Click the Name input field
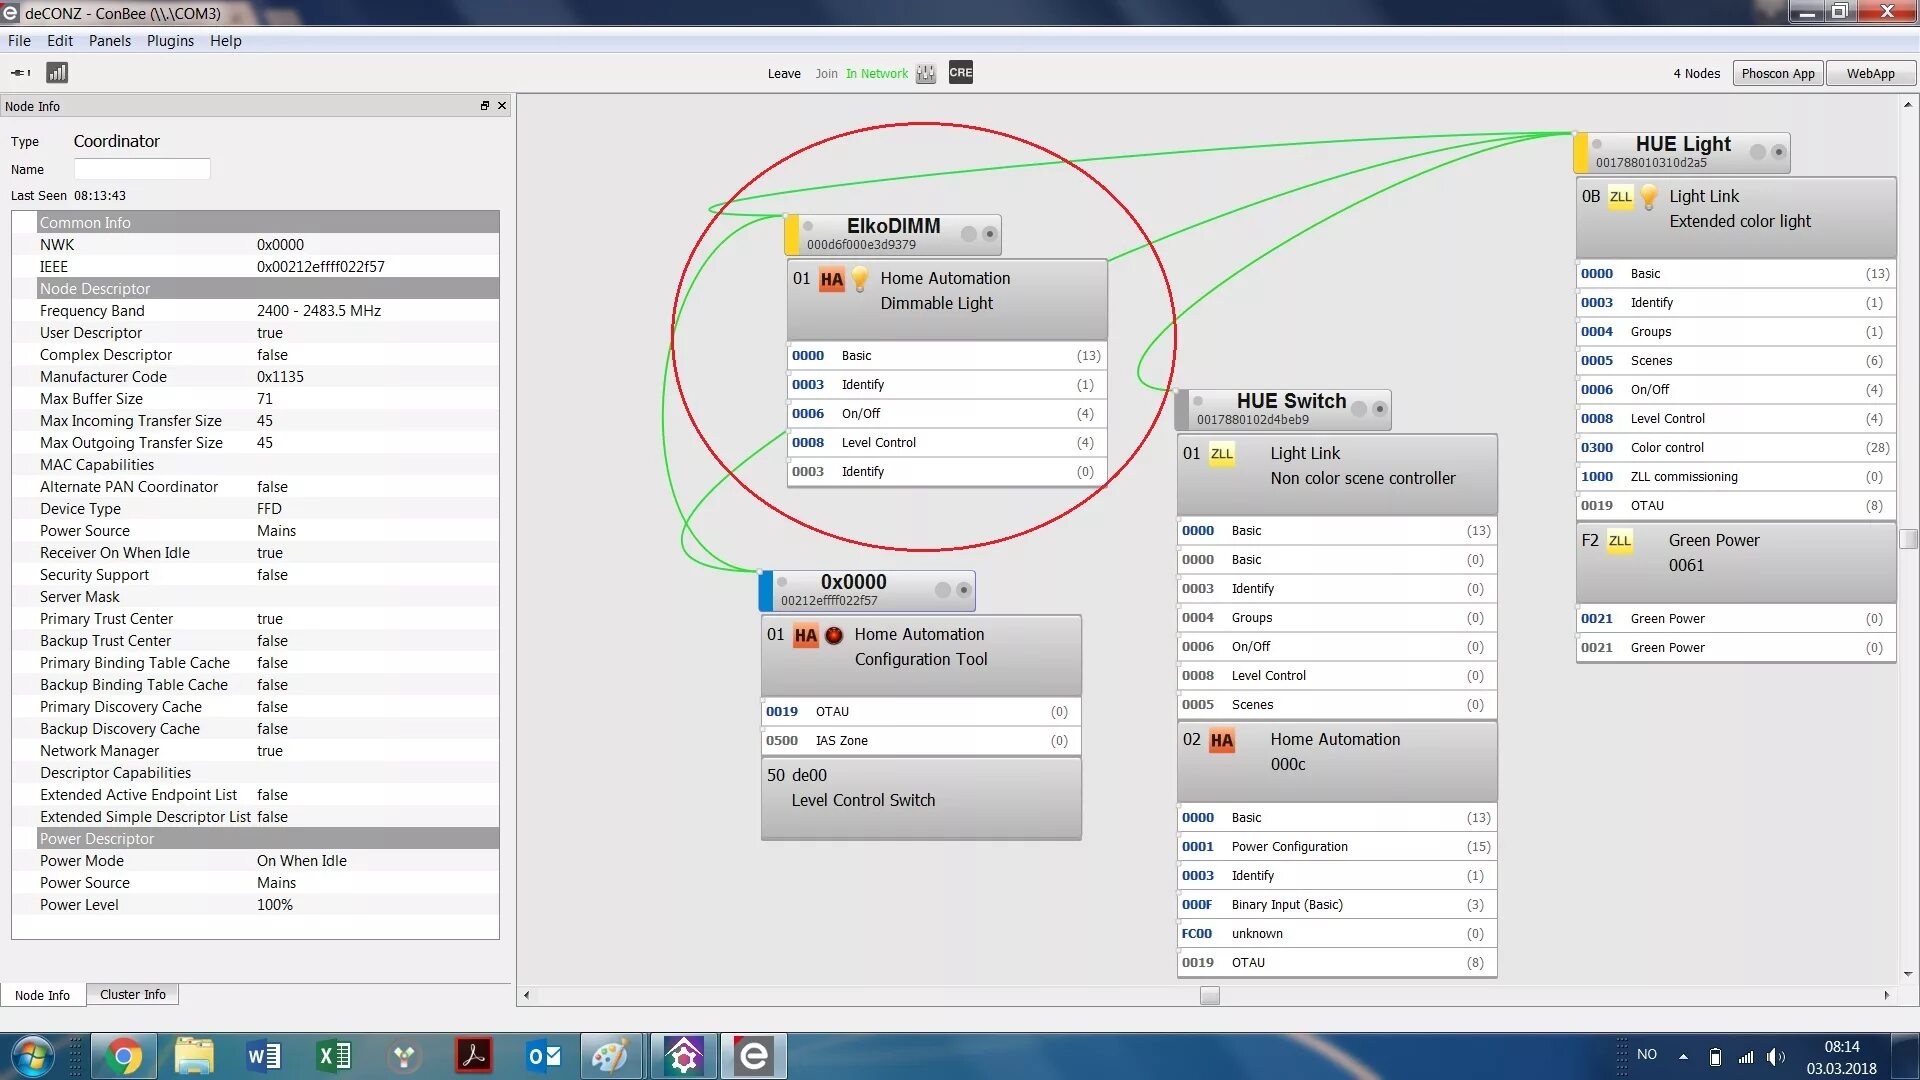The height and width of the screenshot is (1080, 1920). coord(142,169)
